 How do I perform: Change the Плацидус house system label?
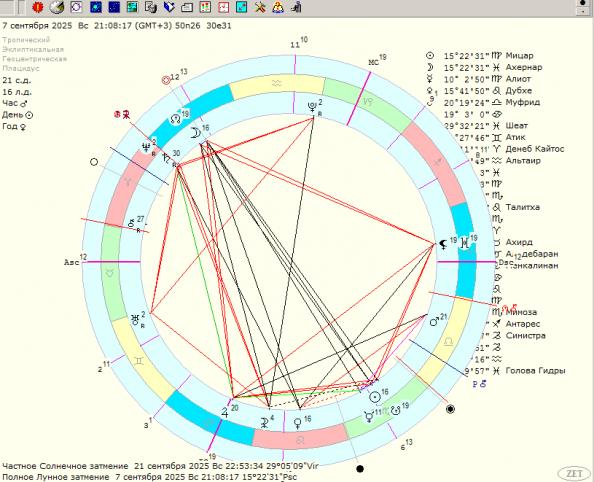21,68
